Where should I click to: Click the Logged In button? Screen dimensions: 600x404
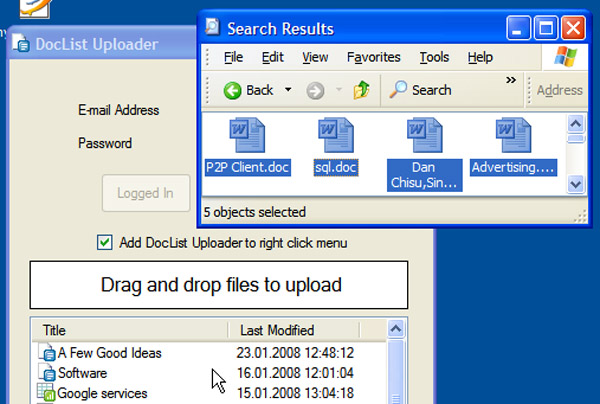click(x=146, y=193)
